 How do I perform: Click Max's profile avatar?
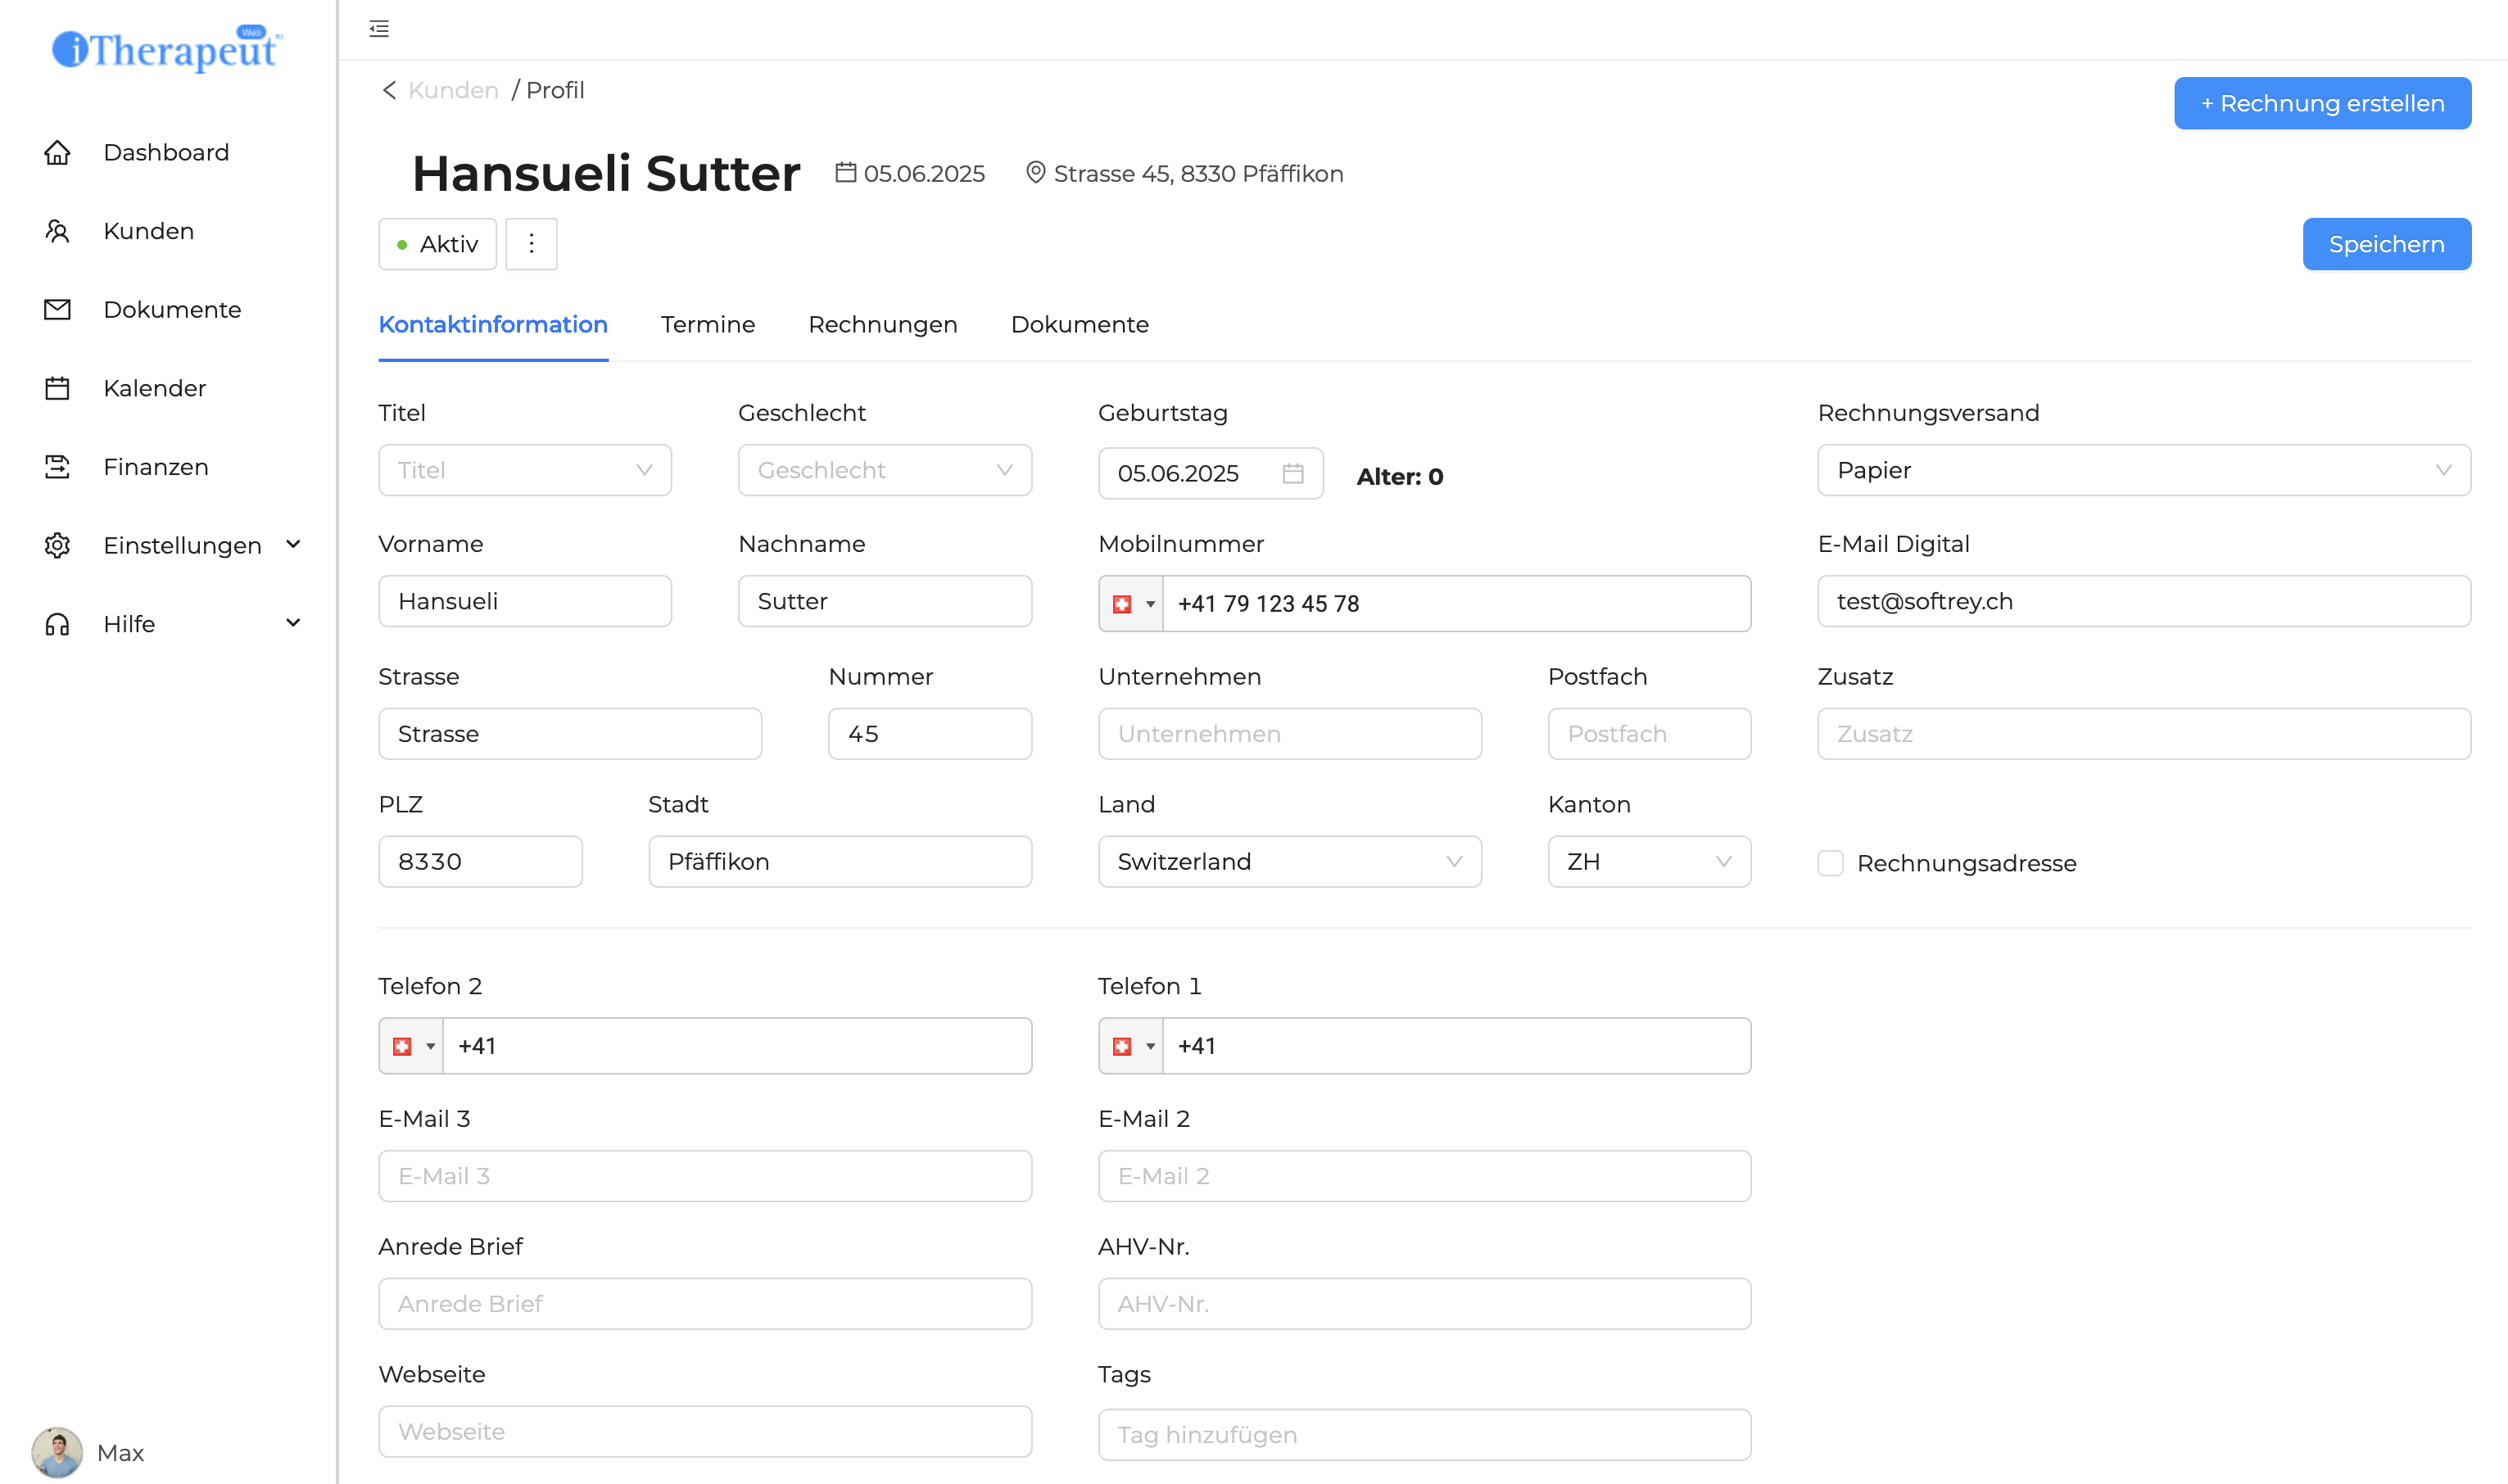click(57, 1452)
